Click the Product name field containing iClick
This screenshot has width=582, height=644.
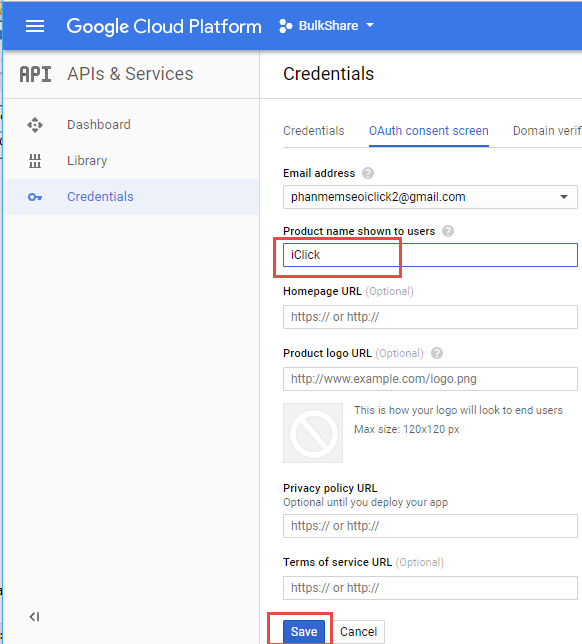pos(430,255)
